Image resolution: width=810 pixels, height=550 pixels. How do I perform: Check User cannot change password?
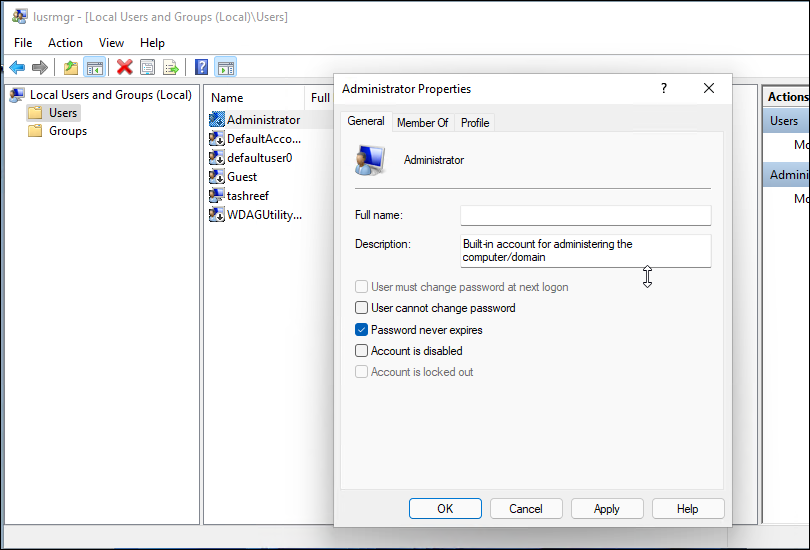coord(362,308)
